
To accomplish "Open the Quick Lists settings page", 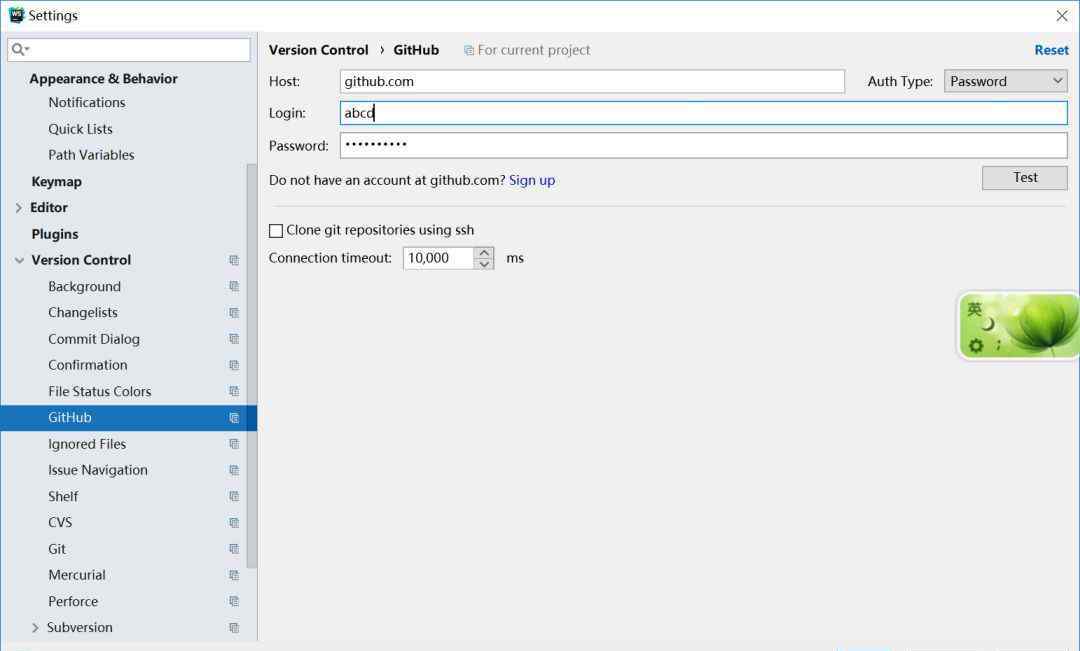I will coord(80,129).
